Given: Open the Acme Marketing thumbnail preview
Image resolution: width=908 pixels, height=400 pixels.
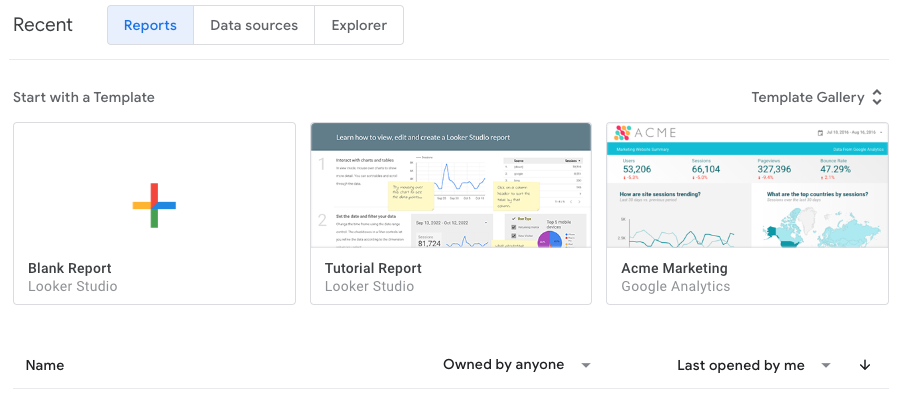Looking at the screenshot, I should (748, 185).
